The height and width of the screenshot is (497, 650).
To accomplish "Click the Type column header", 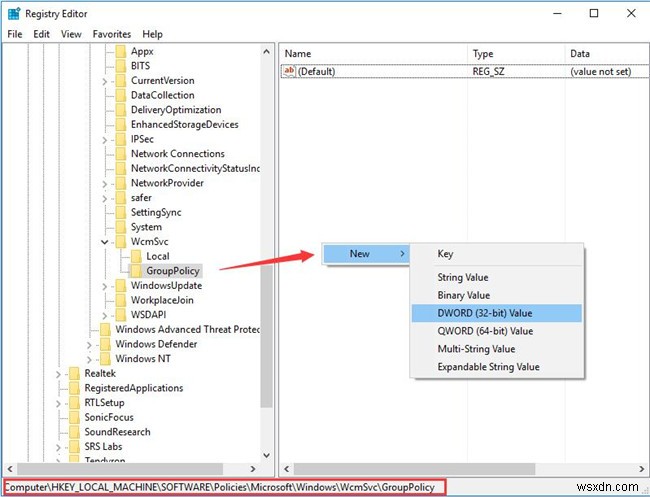I will point(516,53).
